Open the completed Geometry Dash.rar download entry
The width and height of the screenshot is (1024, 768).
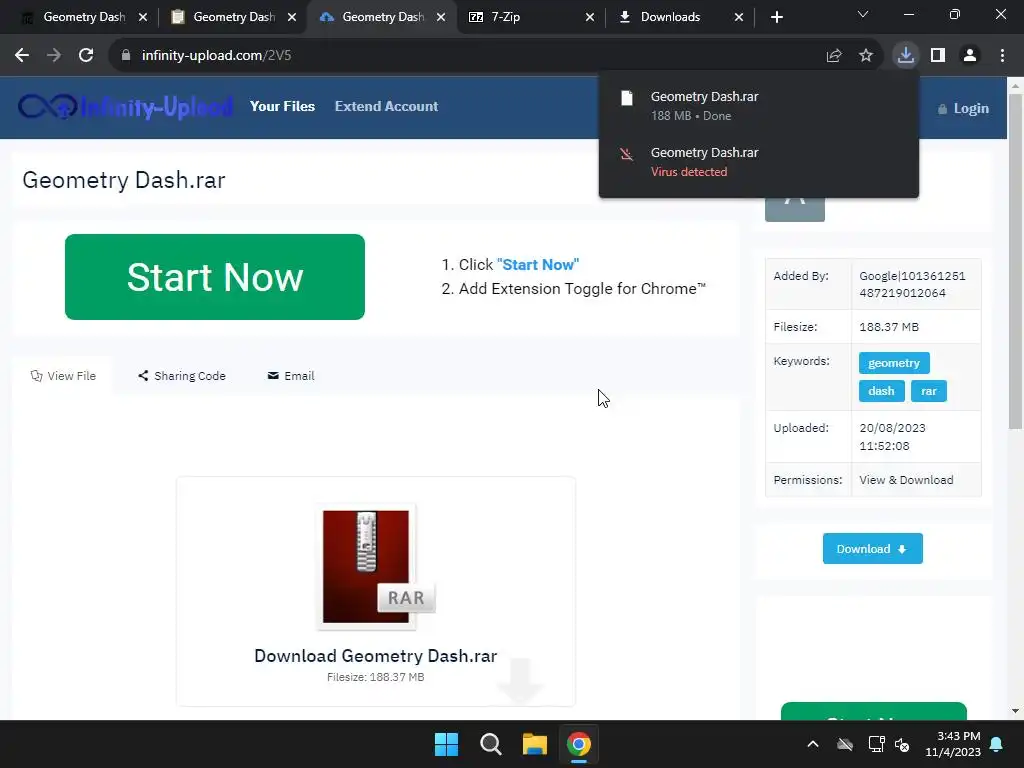[x=759, y=106]
